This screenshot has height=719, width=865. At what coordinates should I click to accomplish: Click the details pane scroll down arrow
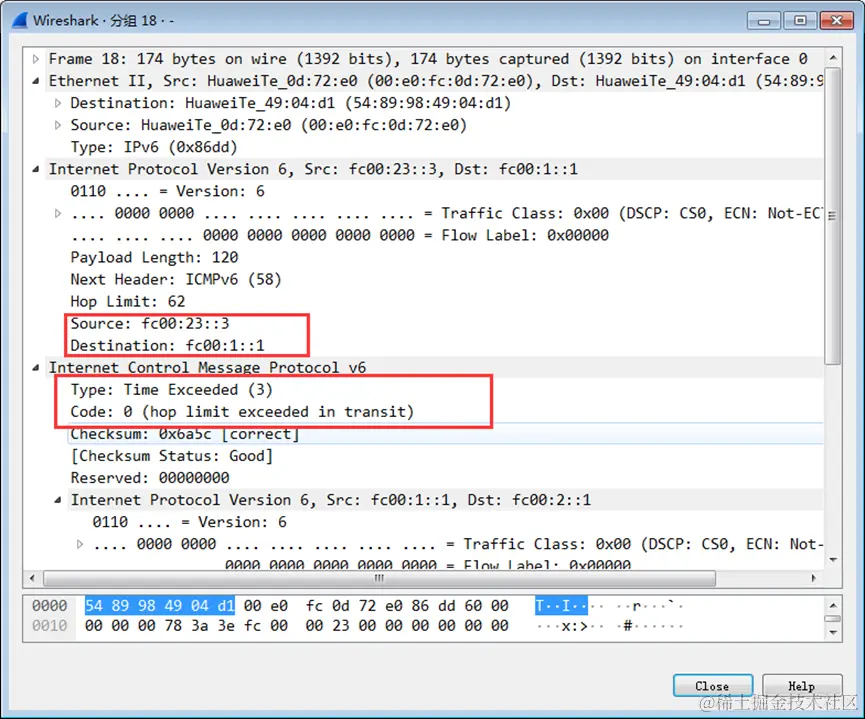(x=833, y=560)
